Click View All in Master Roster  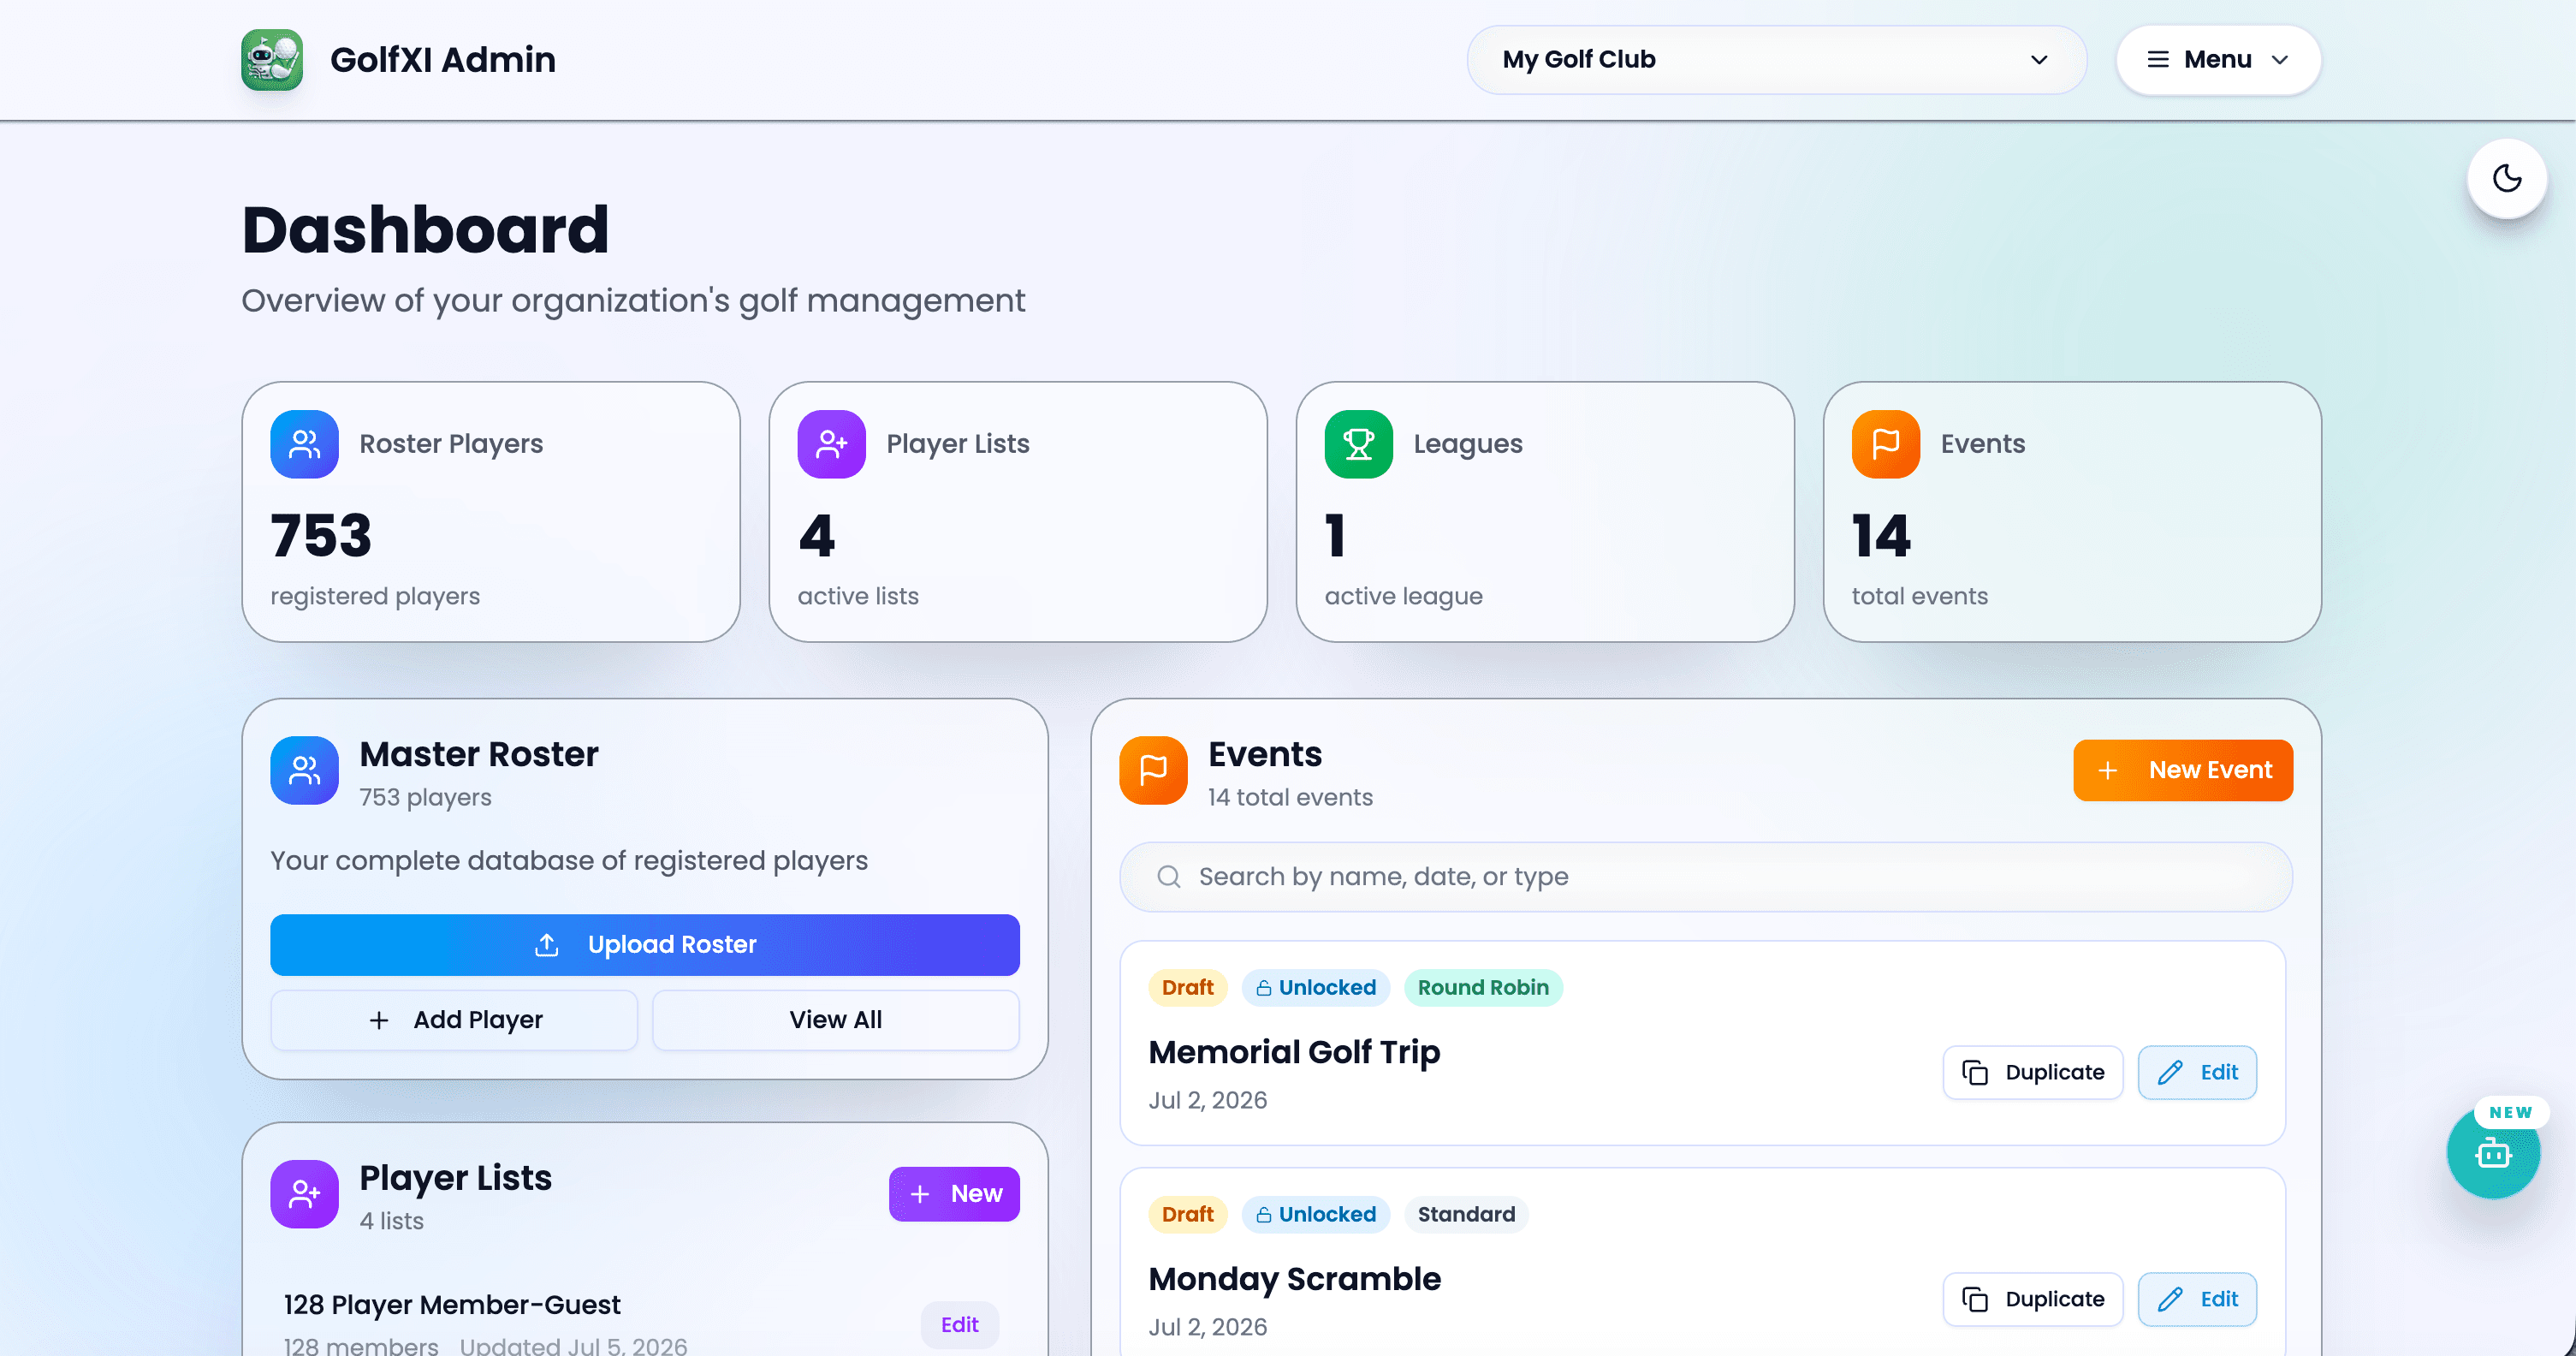pos(836,1020)
